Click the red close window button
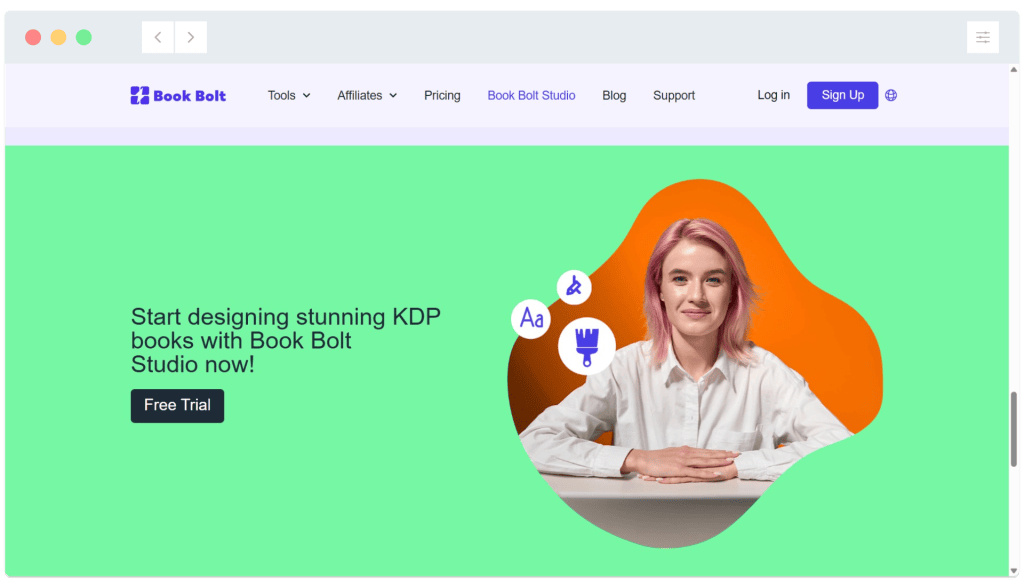Image resolution: width=1024 pixels, height=587 pixels. click(x=33, y=37)
